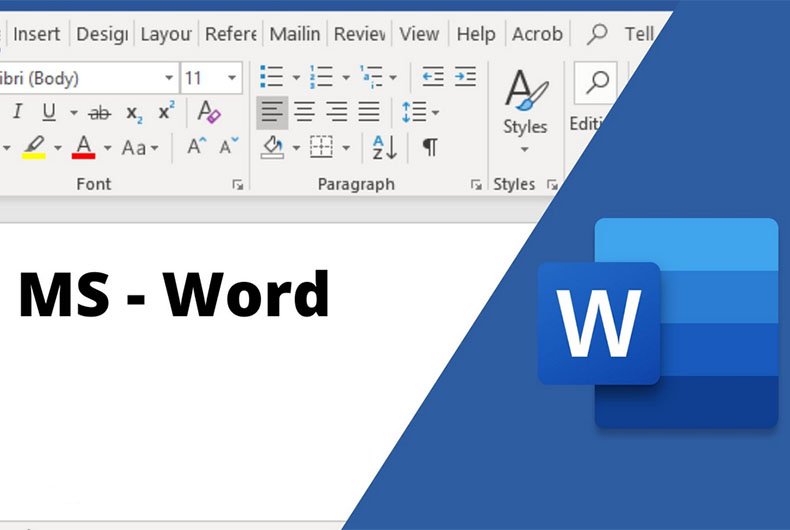Open the Paragraph dialog launcher

coord(476,185)
